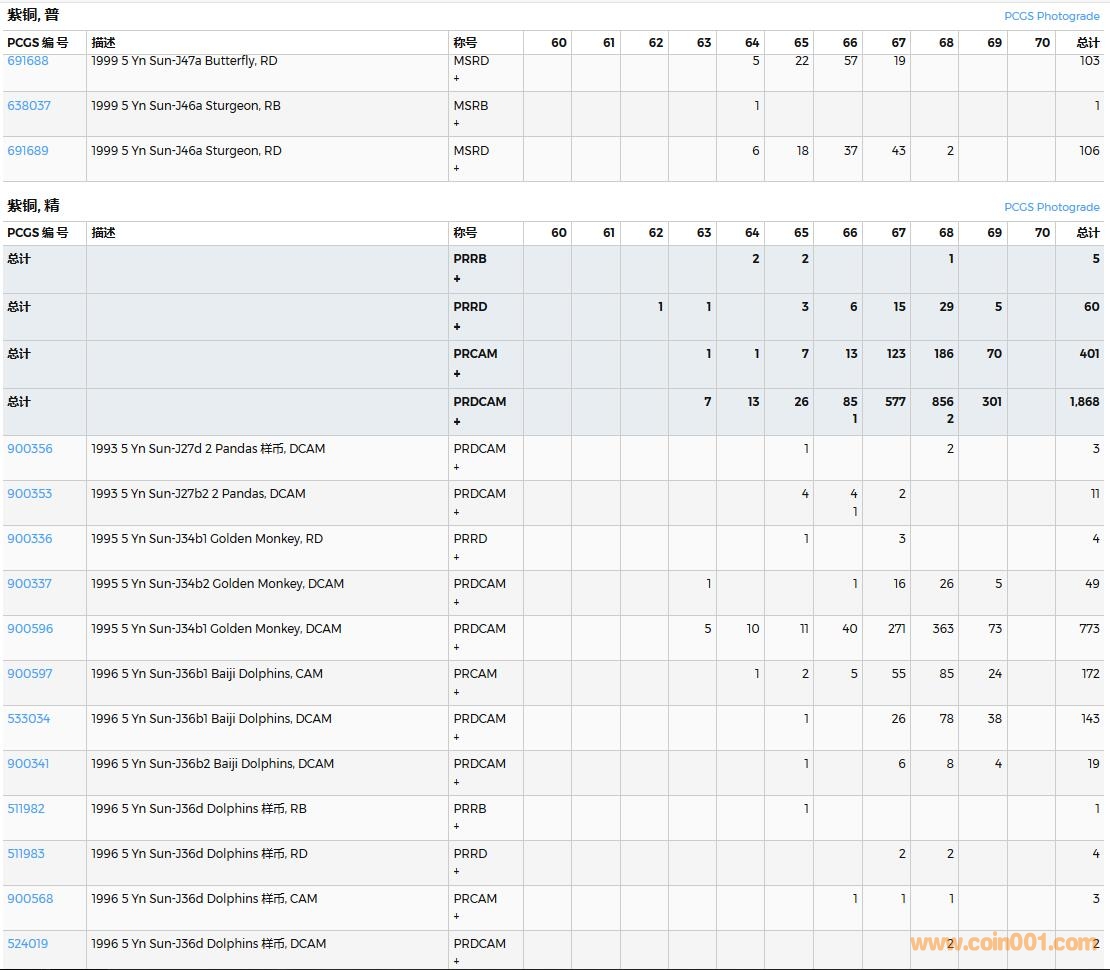Expand plus grades for Golden Monkey RD row

(x=457, y=557)
